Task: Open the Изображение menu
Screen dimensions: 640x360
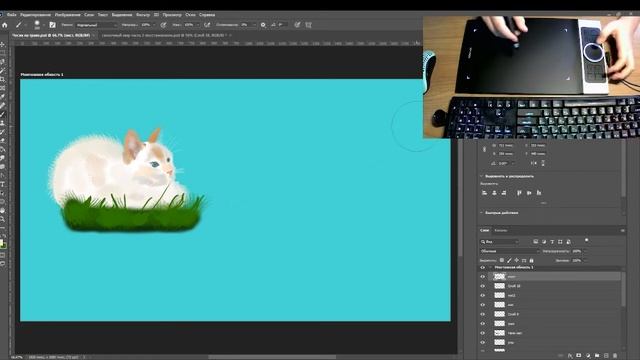Action: tap(67, 15)
